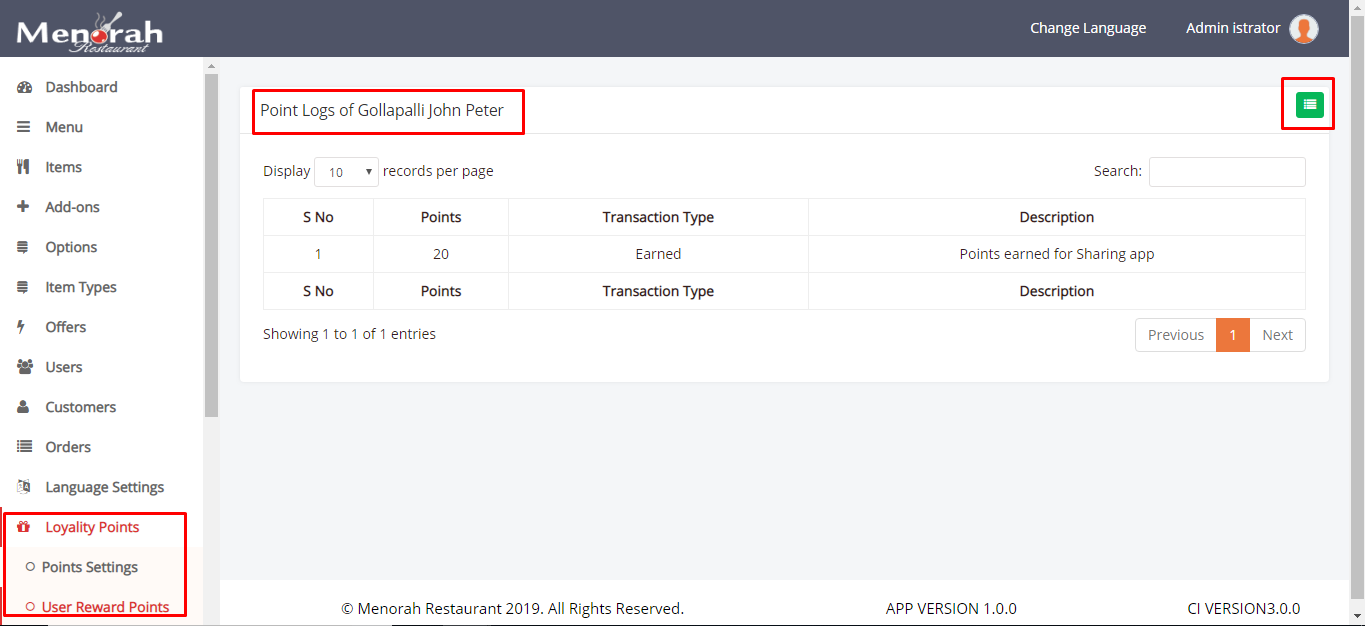The image size is (1365, 626).
Task: Click the Previous pagination button
Action: (1175, 335)
